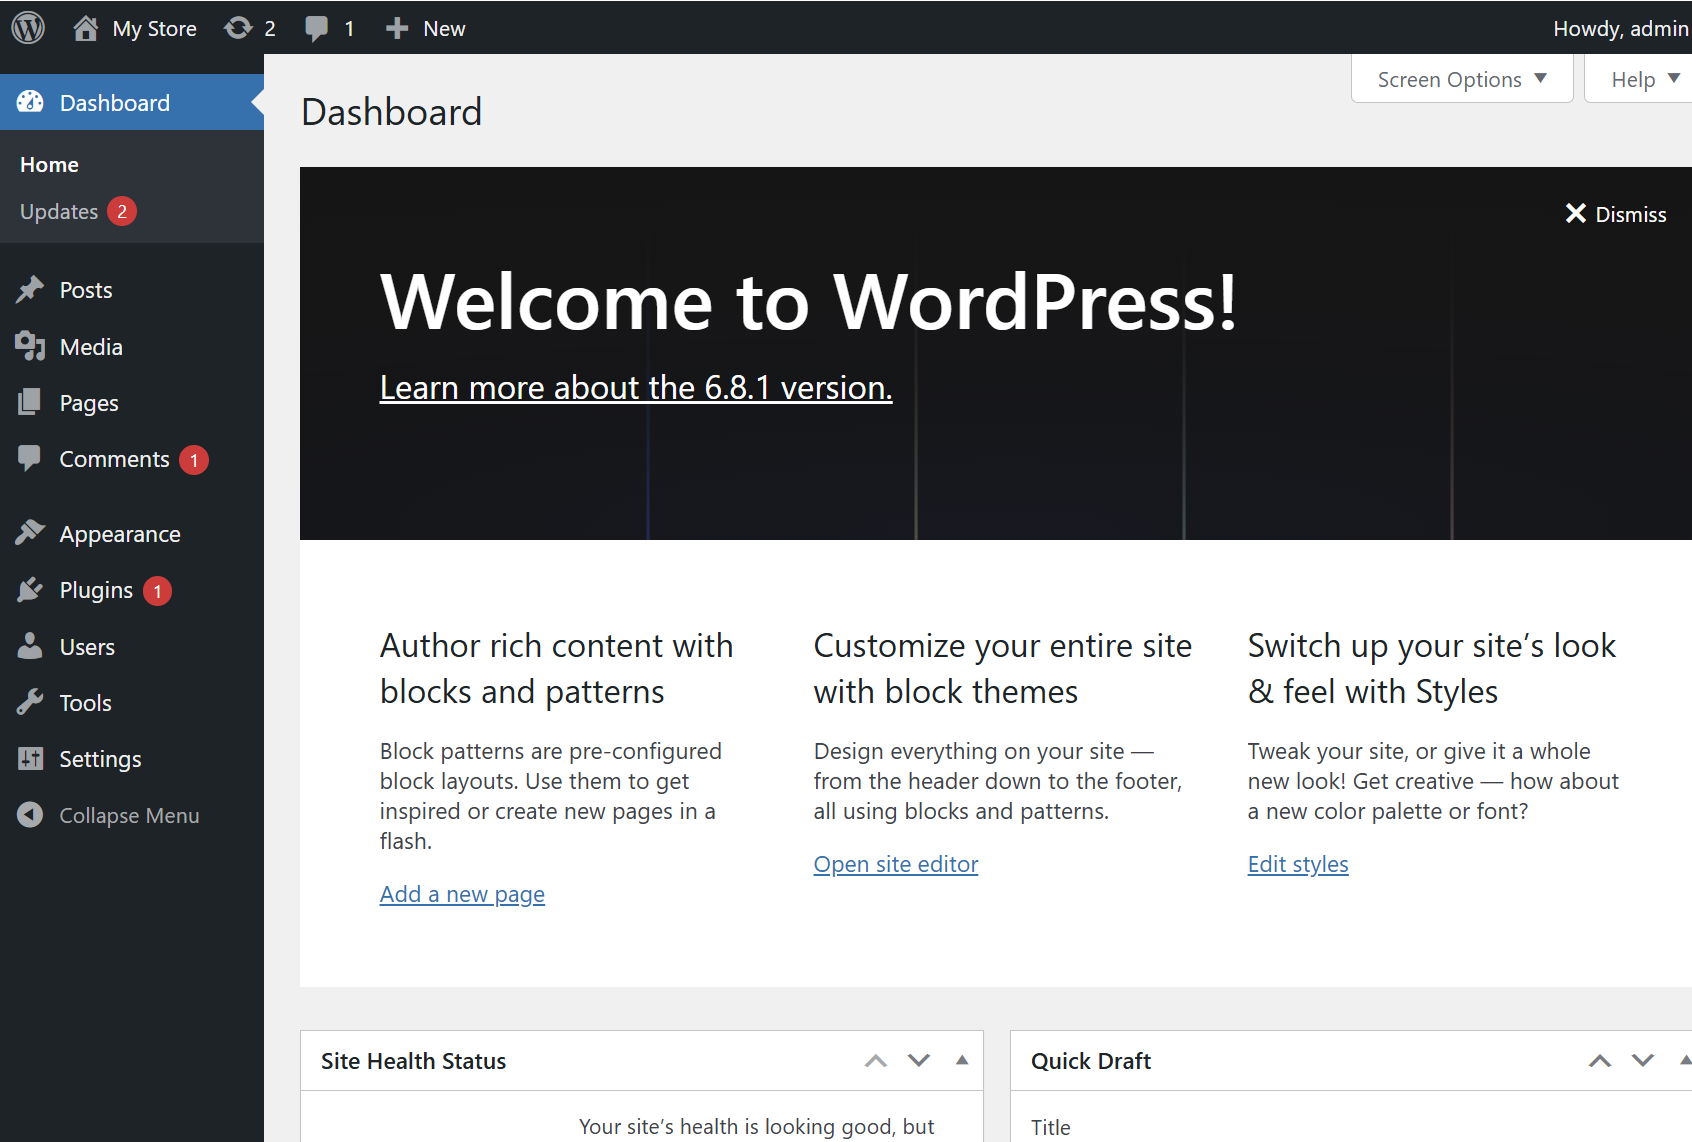Click the Welcome to WordPress! heading
Screen dimensions: 1692x1142
808,301
